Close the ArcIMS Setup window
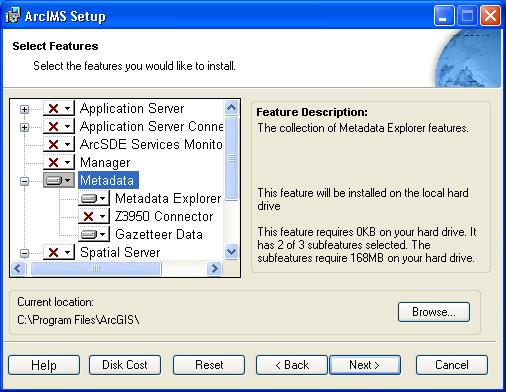The height and width of the screenshot is (392, 506). (x=490, y=16)
